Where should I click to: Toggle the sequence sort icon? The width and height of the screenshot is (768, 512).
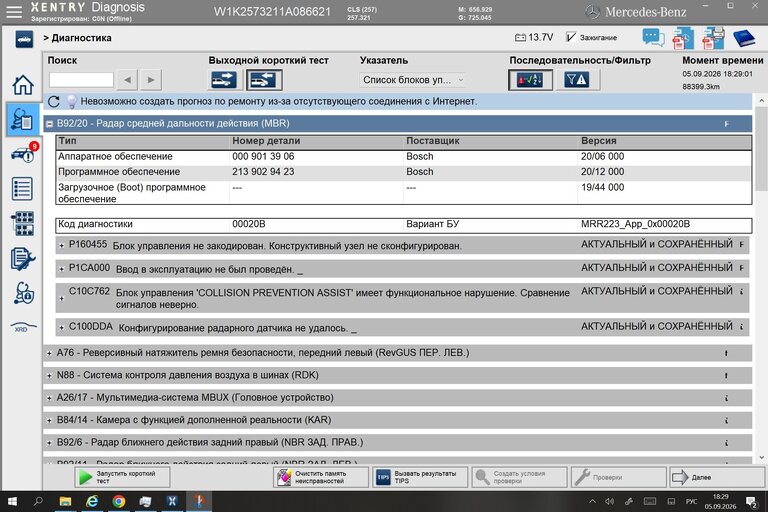530,80
